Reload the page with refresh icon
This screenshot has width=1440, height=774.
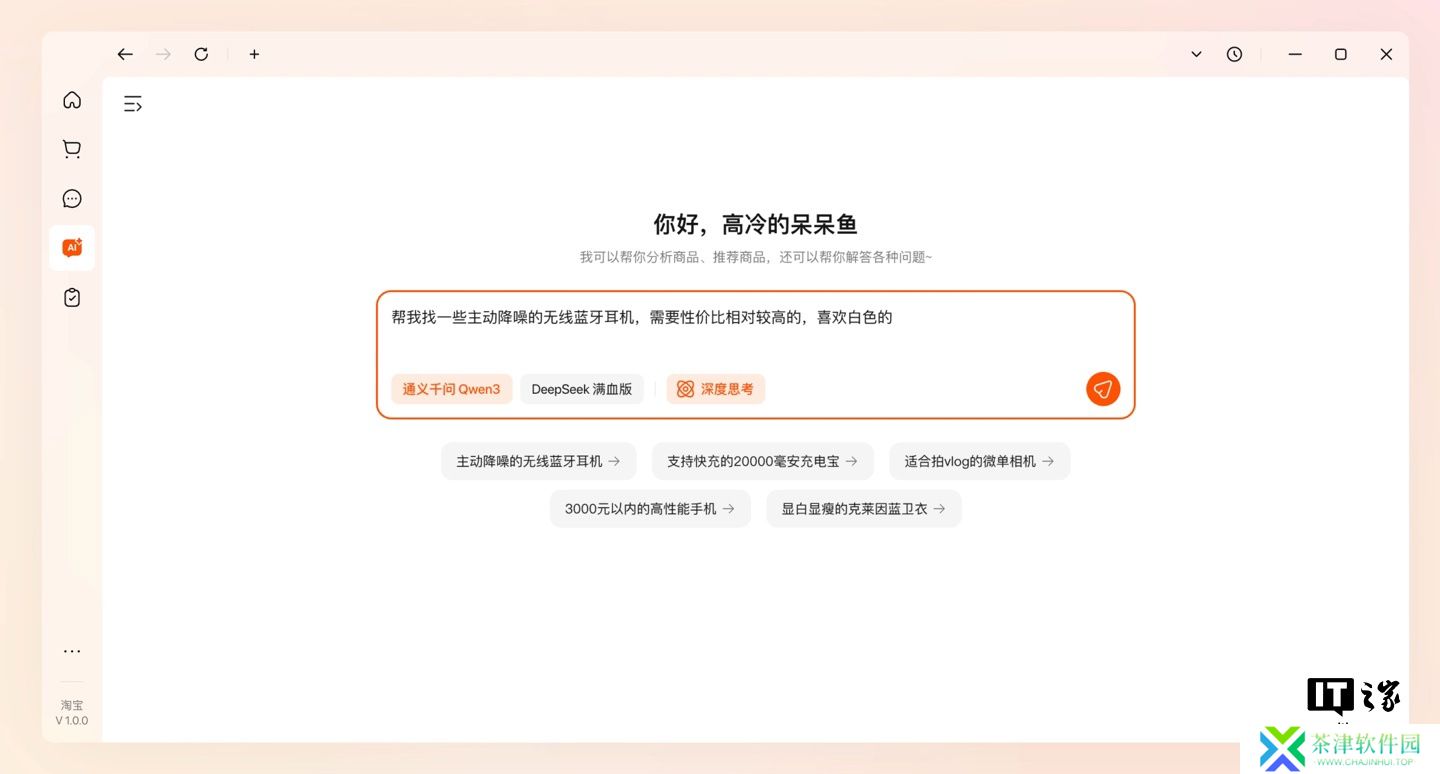coord(201,54)
